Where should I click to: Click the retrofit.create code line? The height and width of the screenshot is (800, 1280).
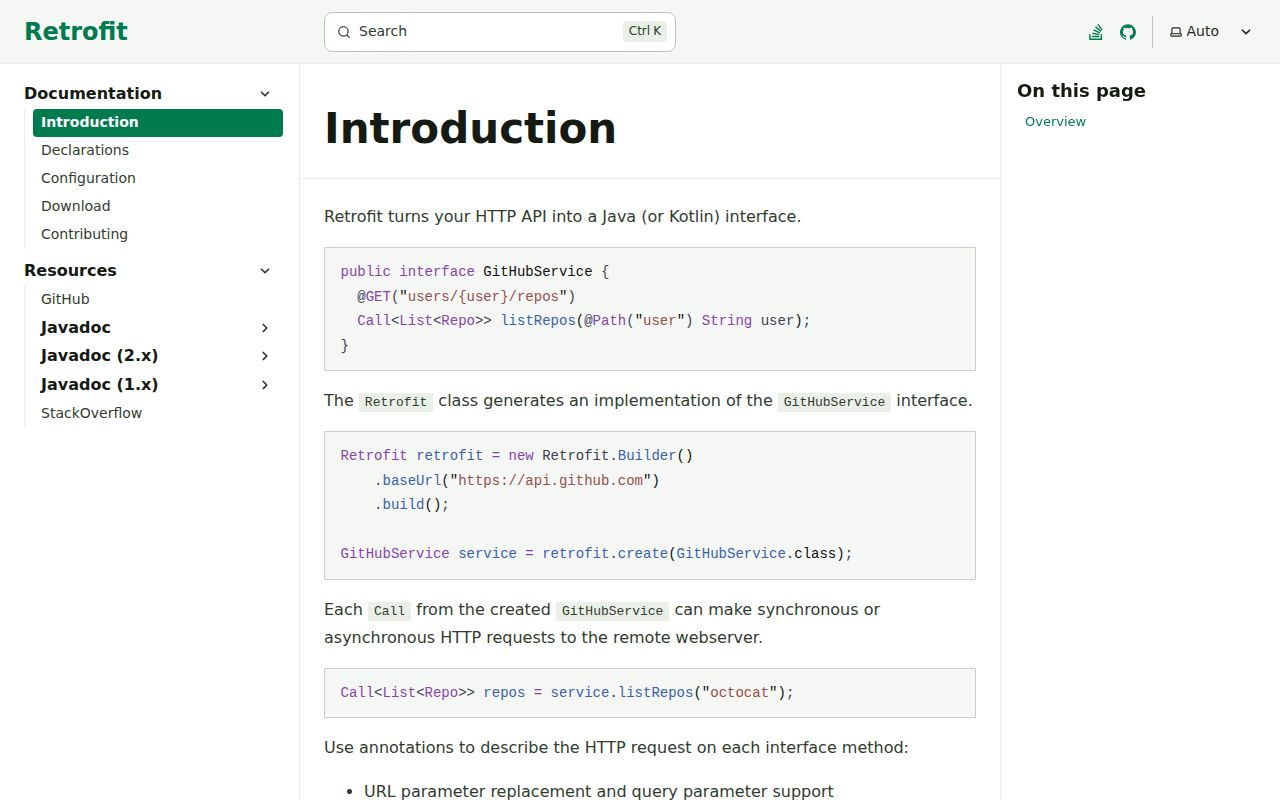pos(596,554)
